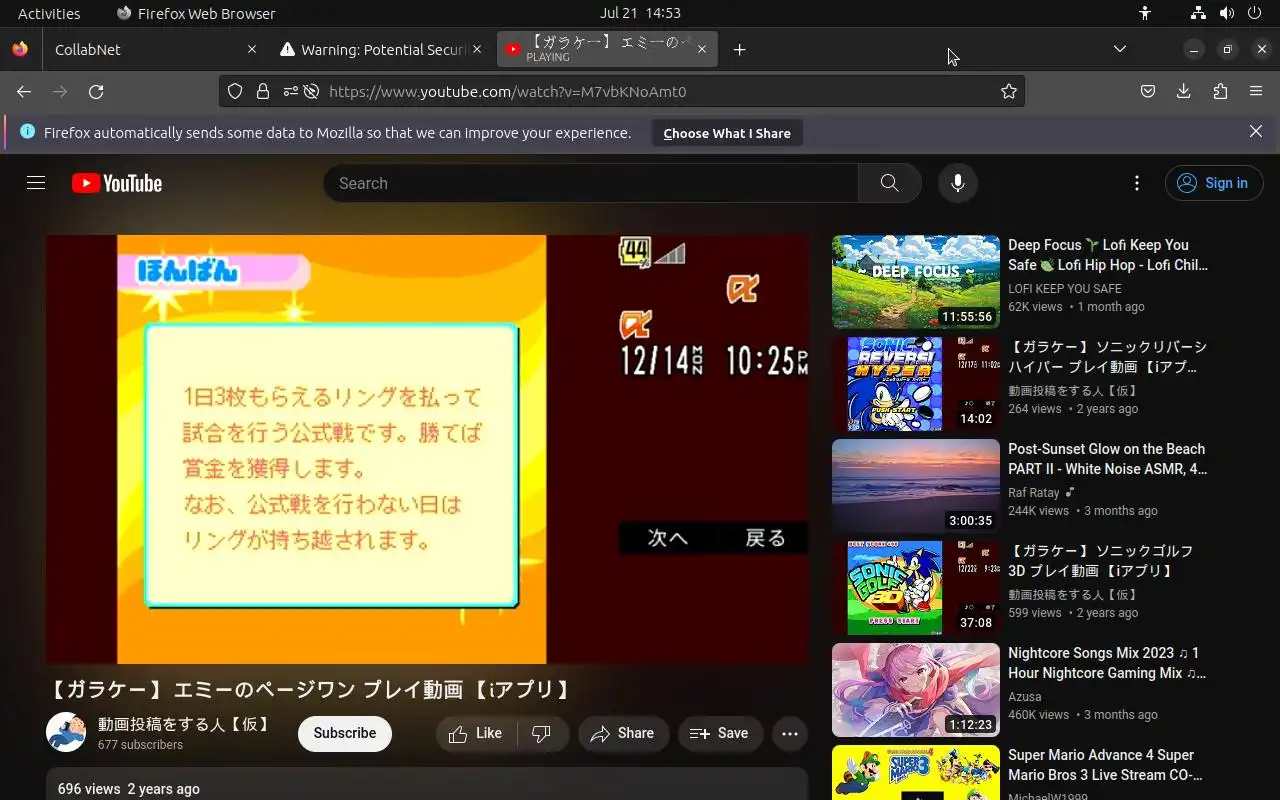Open Deep Focus Lofi video thumbnail
This screenshot has width=1280, height=800.
click(916, 282)
